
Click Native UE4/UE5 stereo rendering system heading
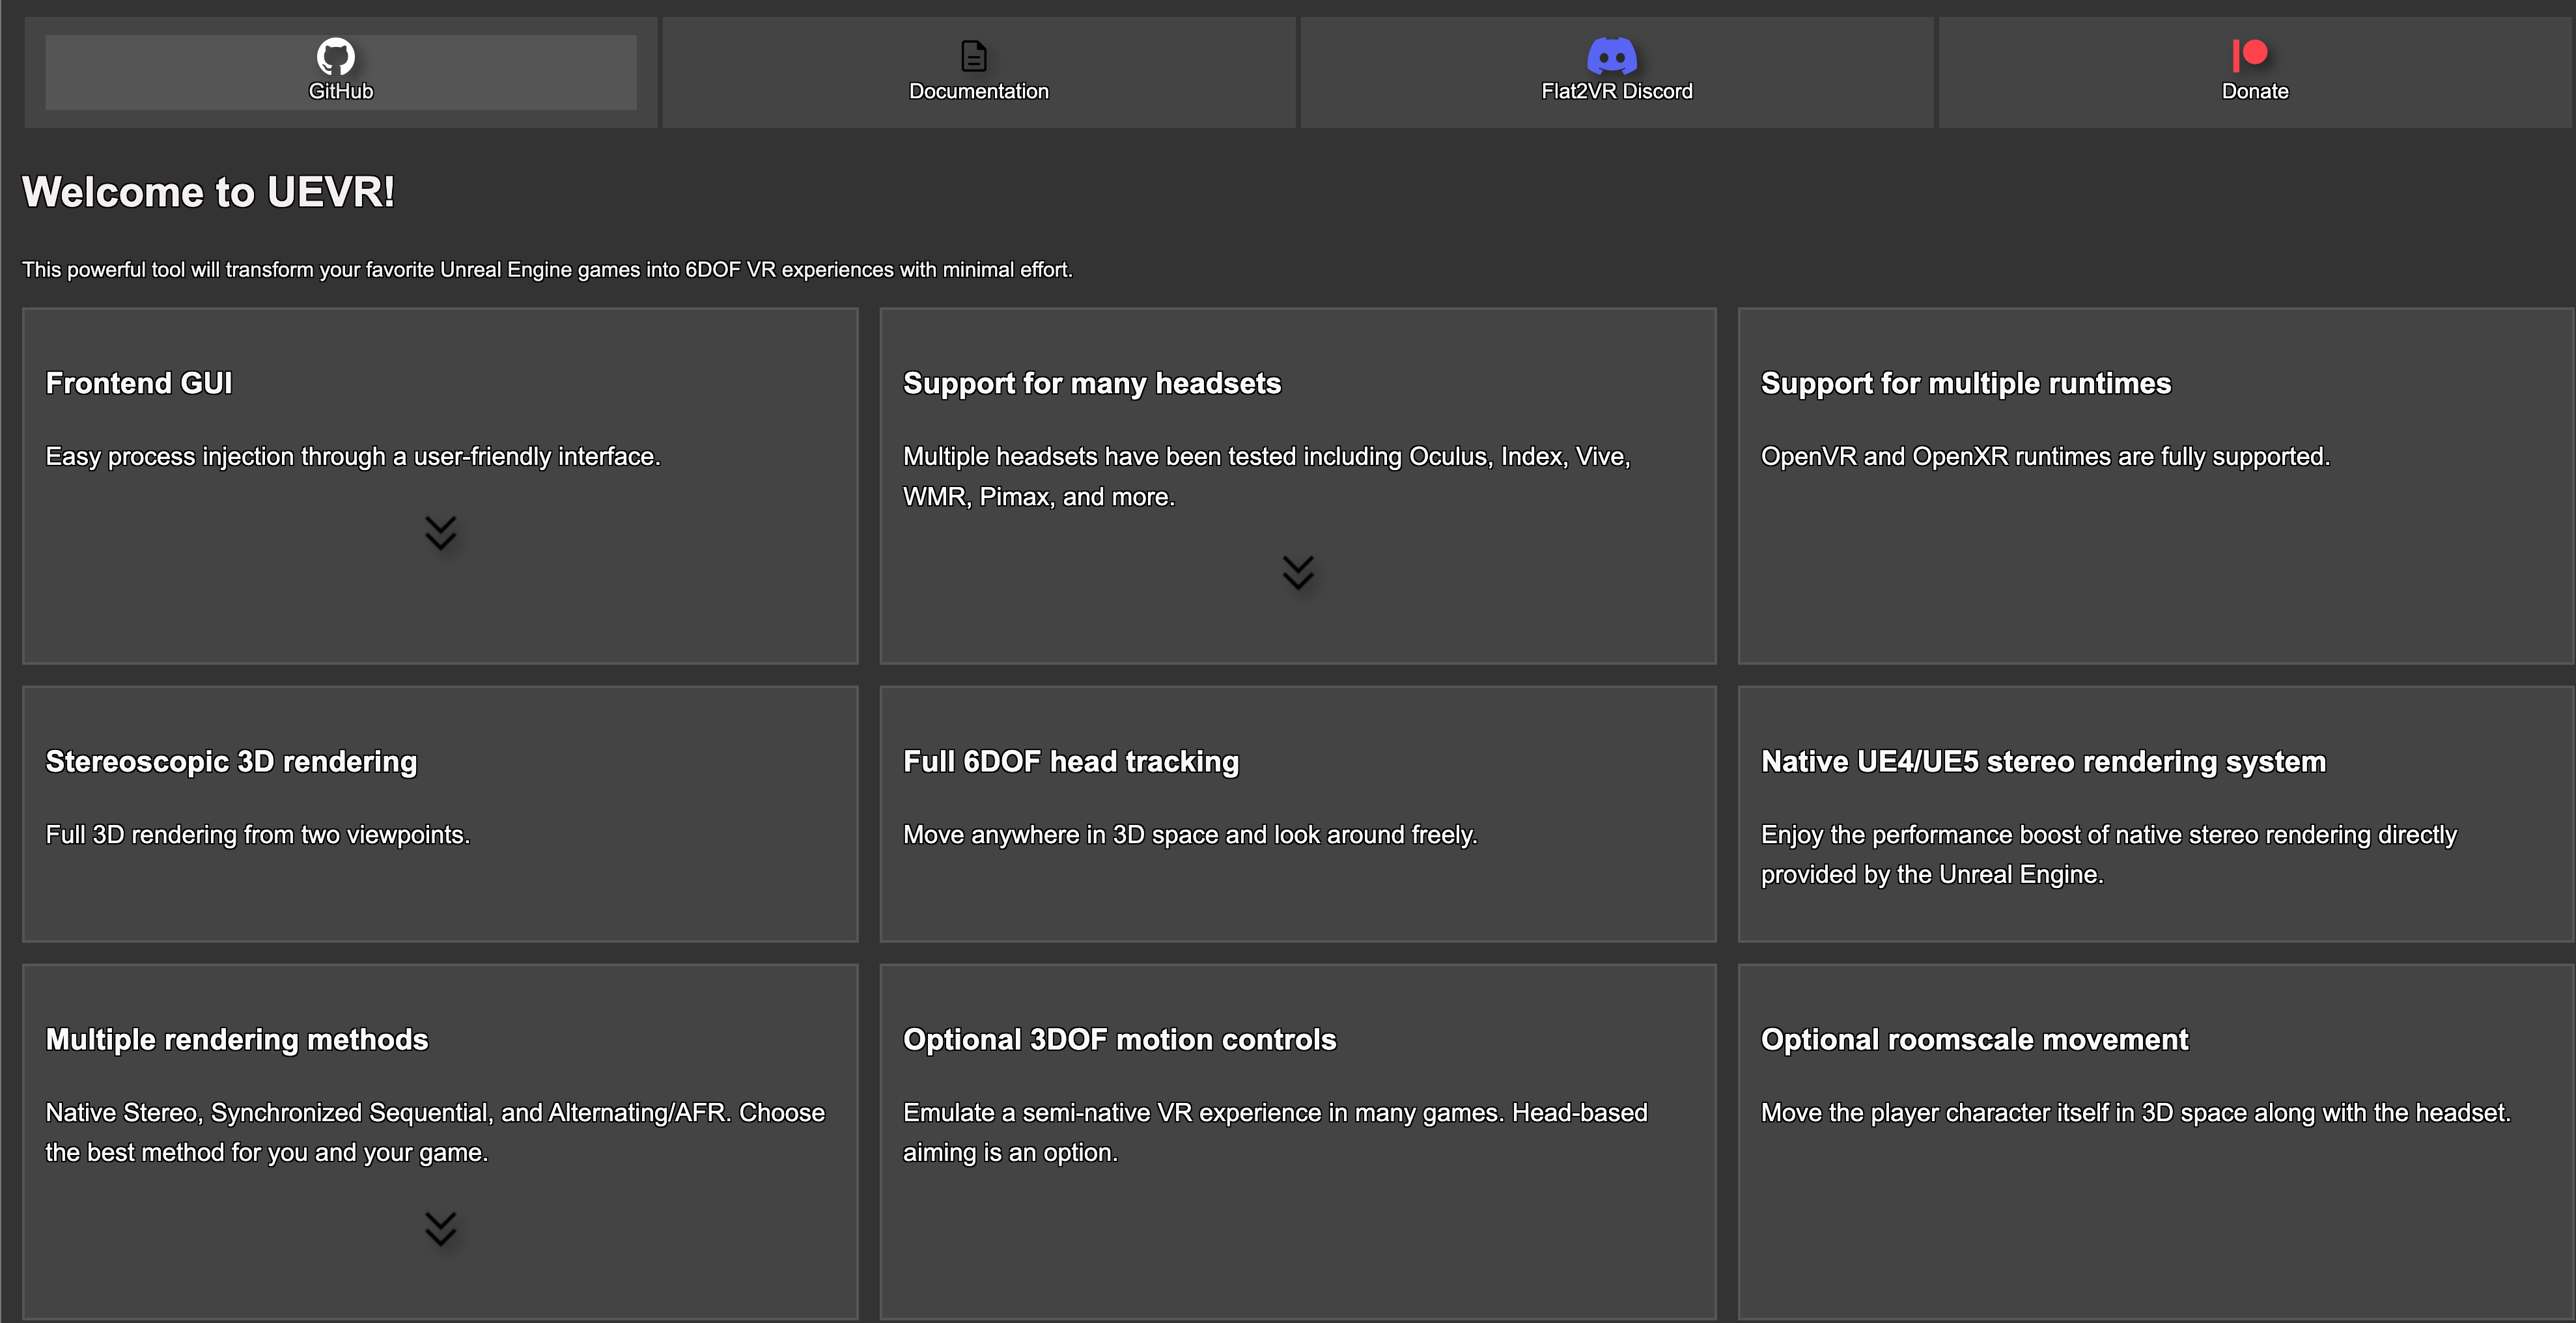click(2043, 762)
